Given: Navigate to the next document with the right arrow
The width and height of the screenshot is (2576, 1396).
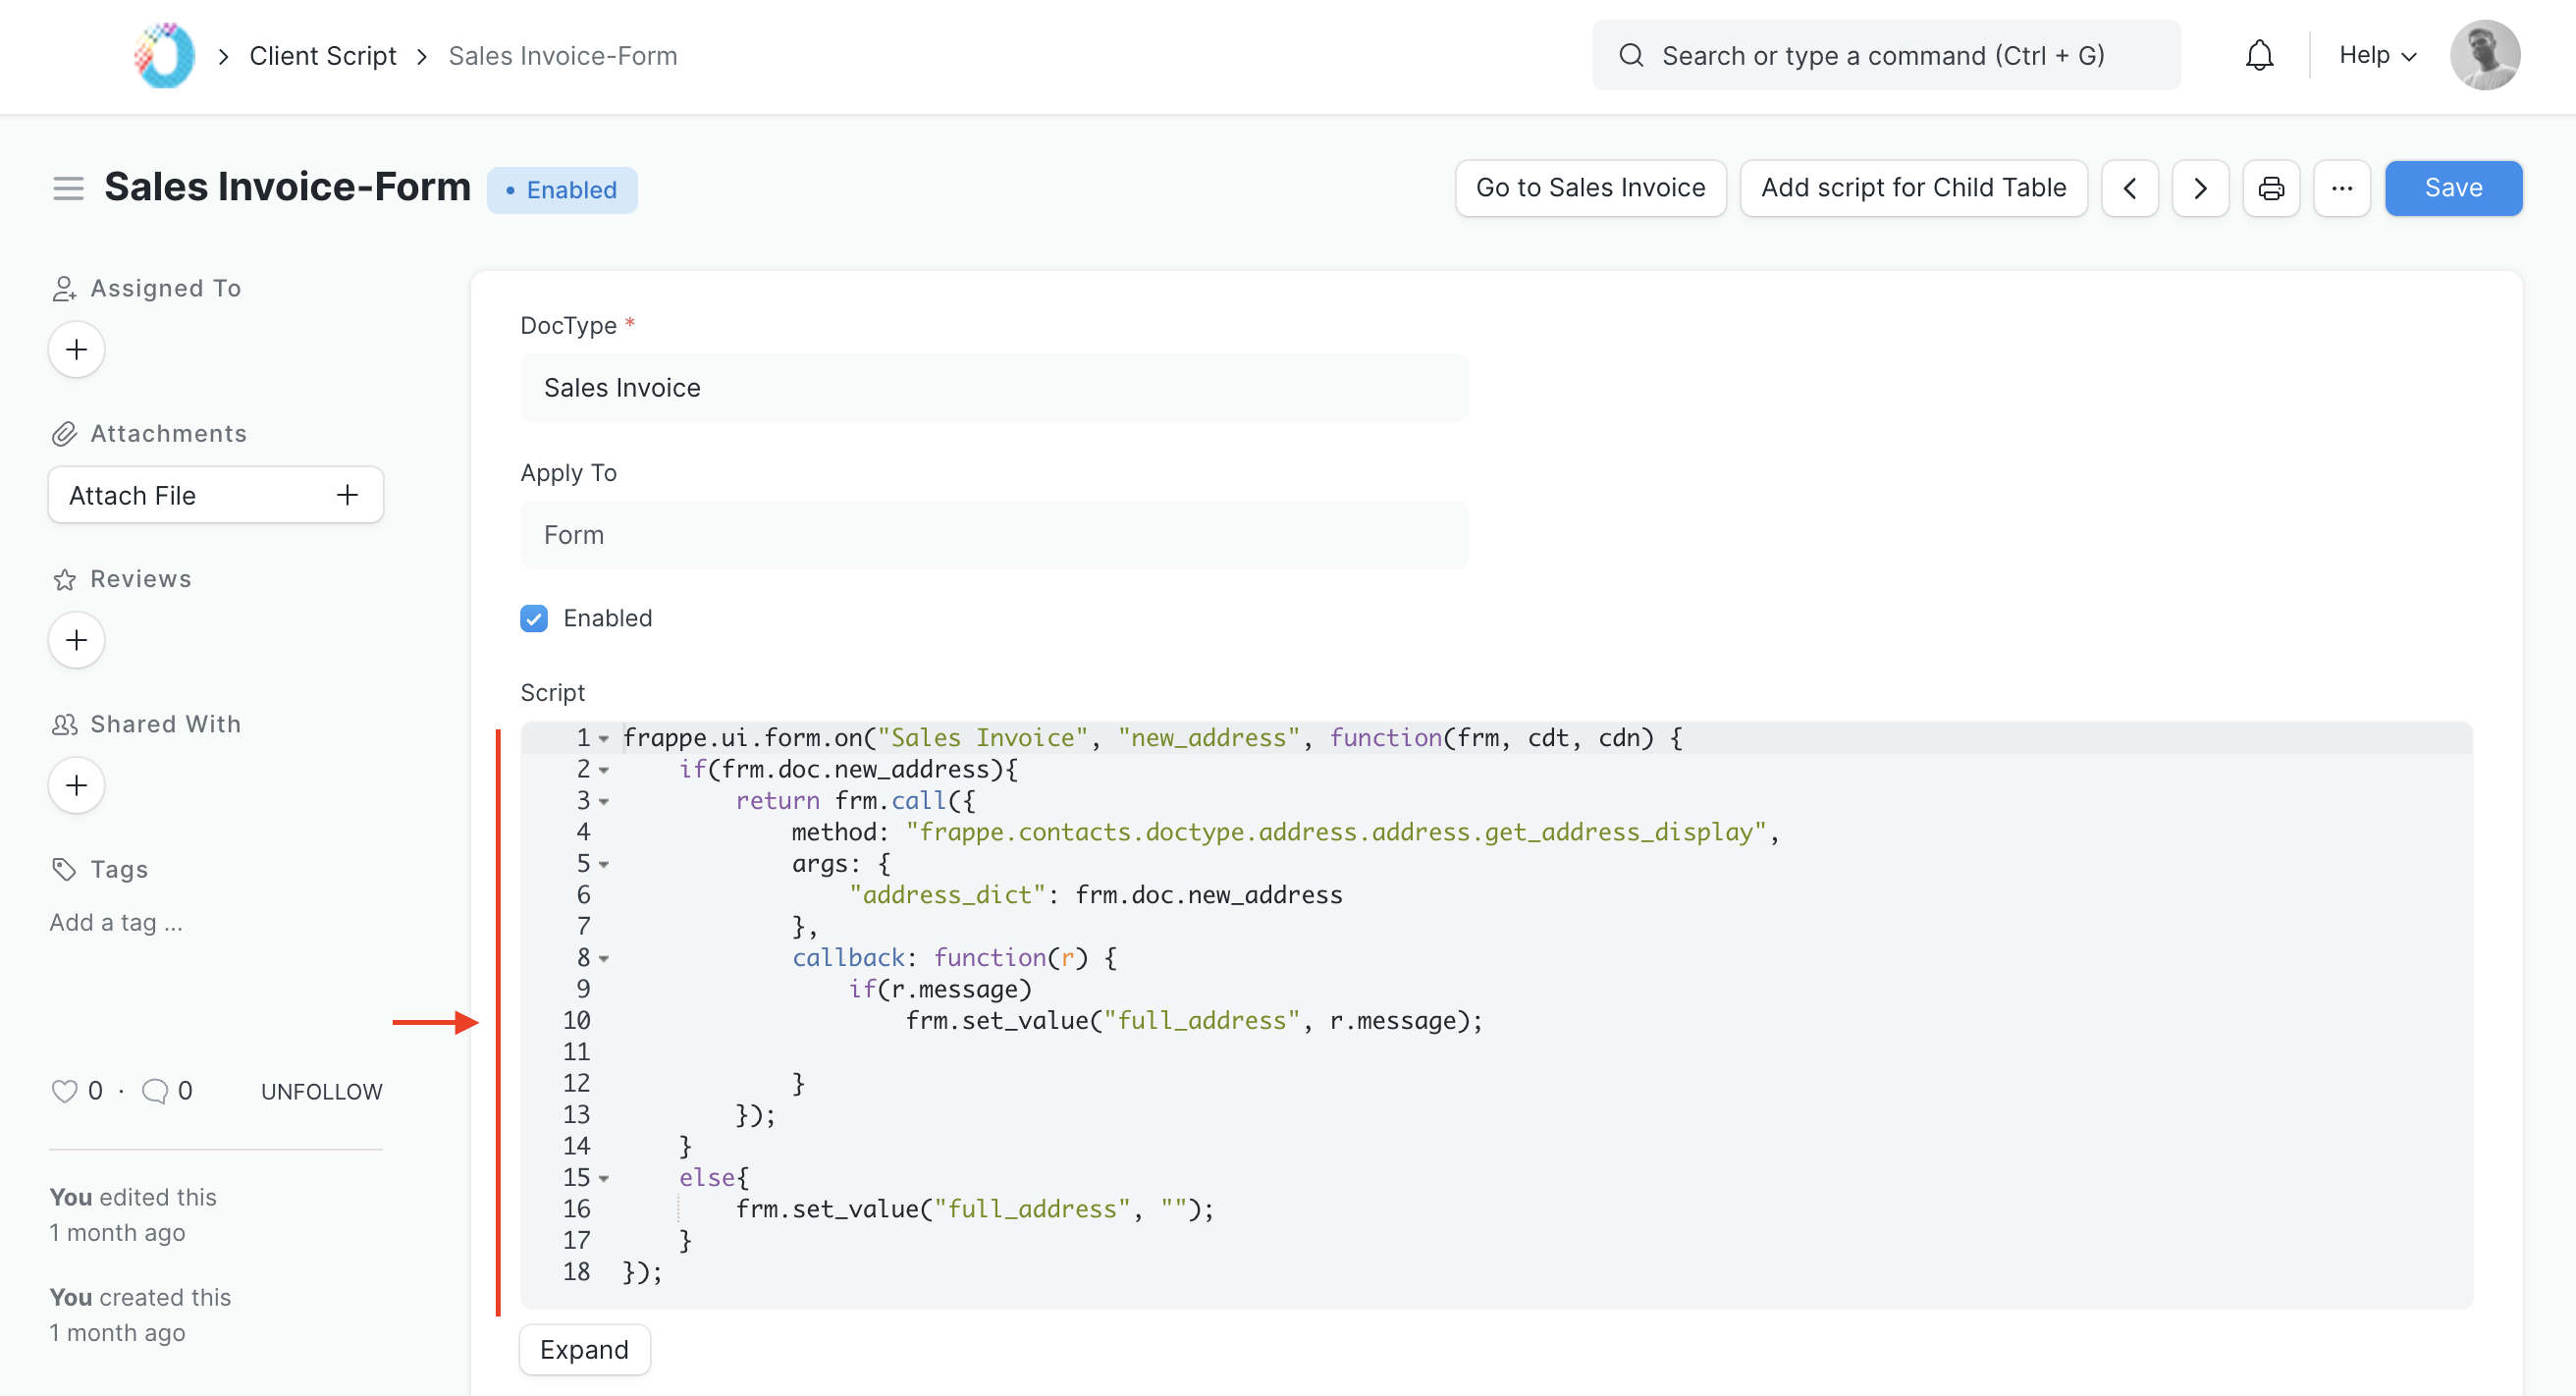Looking at the screenshot, I should 2200,188.
